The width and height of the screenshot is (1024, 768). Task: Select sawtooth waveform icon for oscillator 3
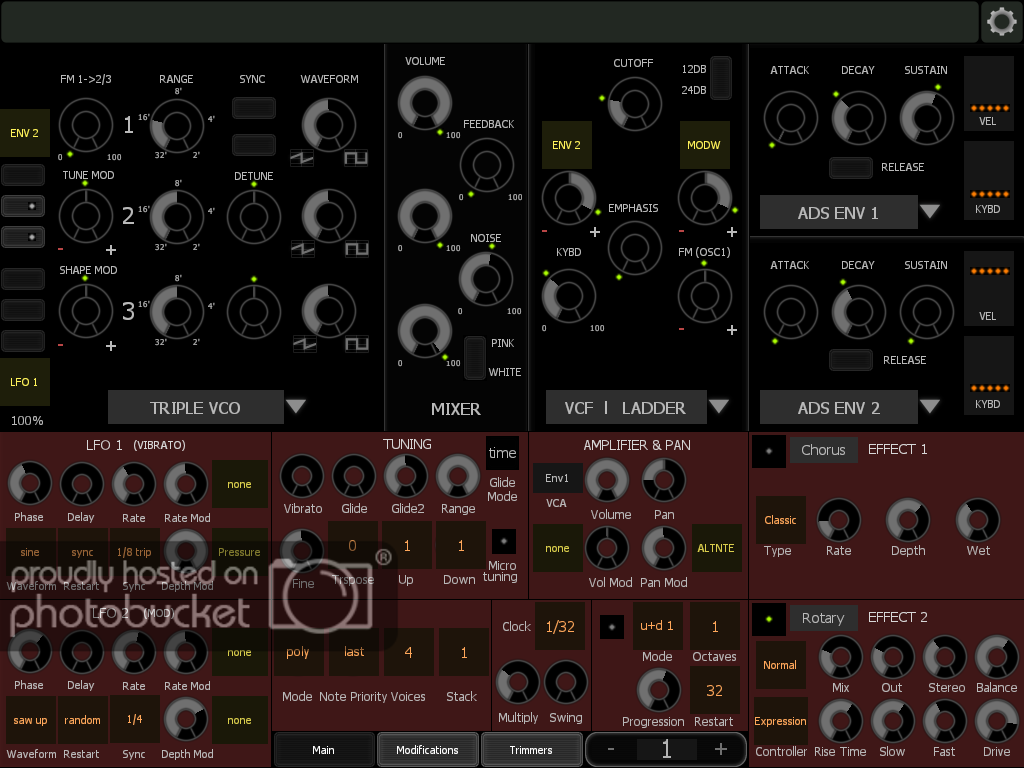coord(304,344)
